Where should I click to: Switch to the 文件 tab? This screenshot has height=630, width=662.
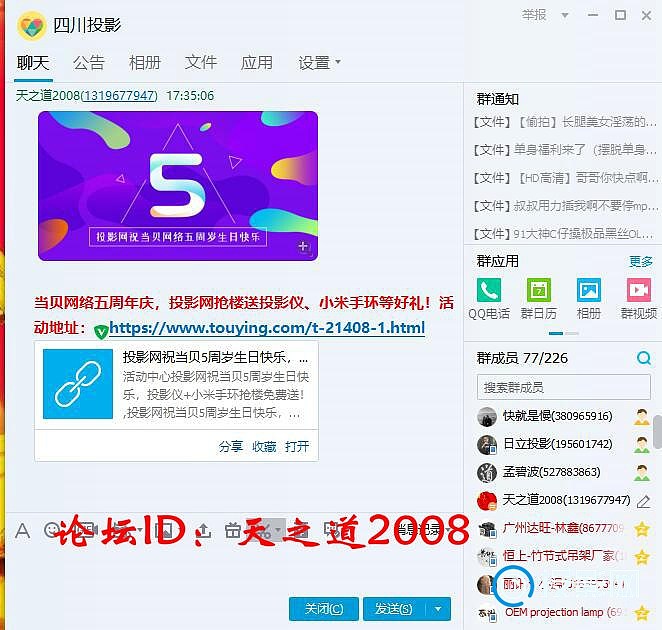(201, 62)
